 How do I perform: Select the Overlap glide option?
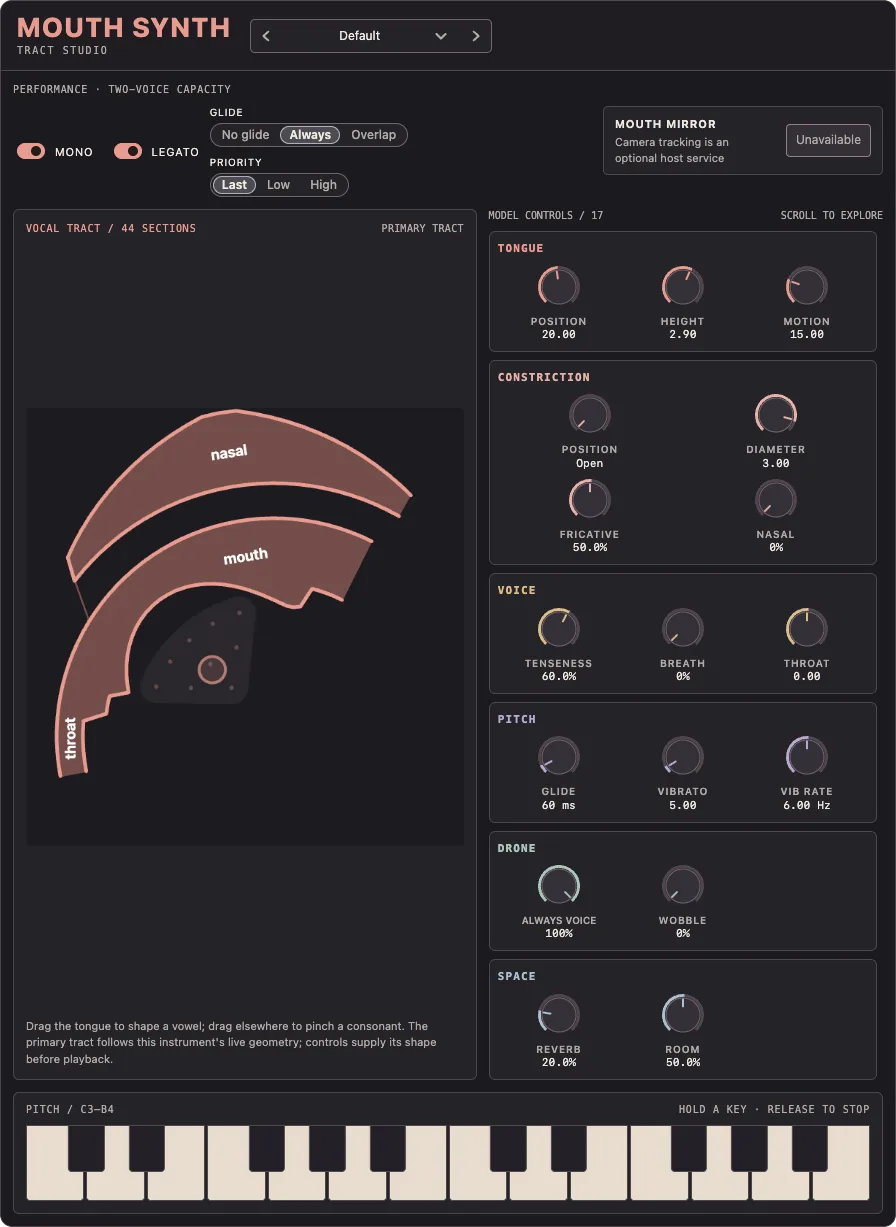point(373,135)
